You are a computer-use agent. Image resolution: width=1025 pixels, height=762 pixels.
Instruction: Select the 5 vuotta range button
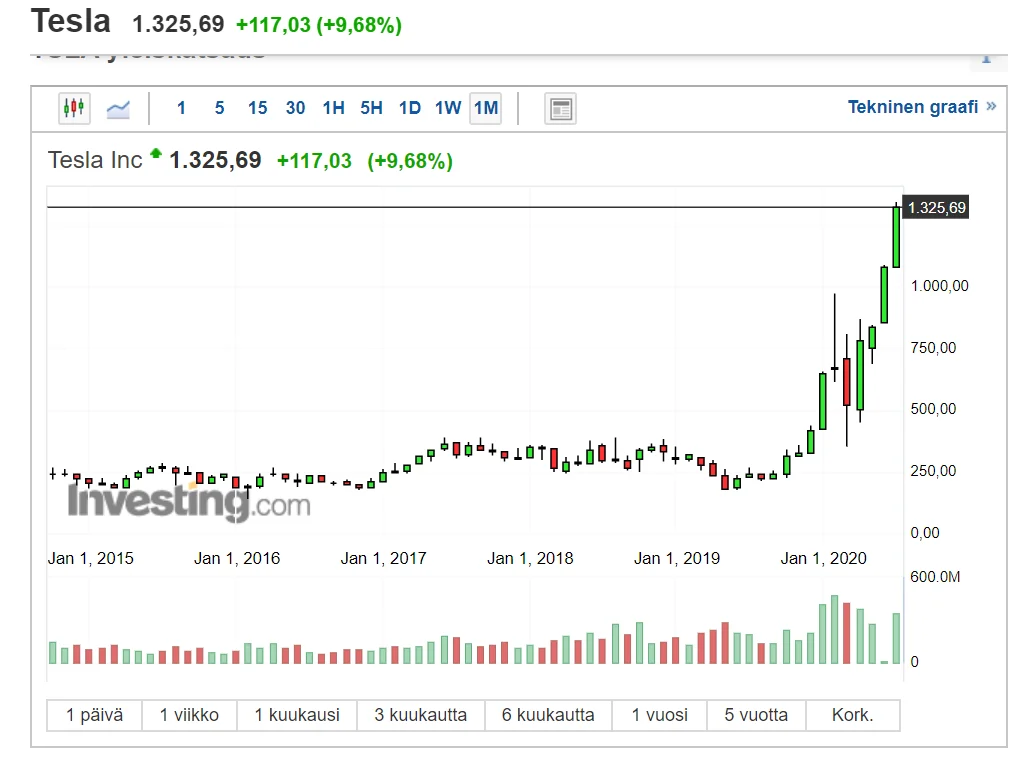point(756,715)
